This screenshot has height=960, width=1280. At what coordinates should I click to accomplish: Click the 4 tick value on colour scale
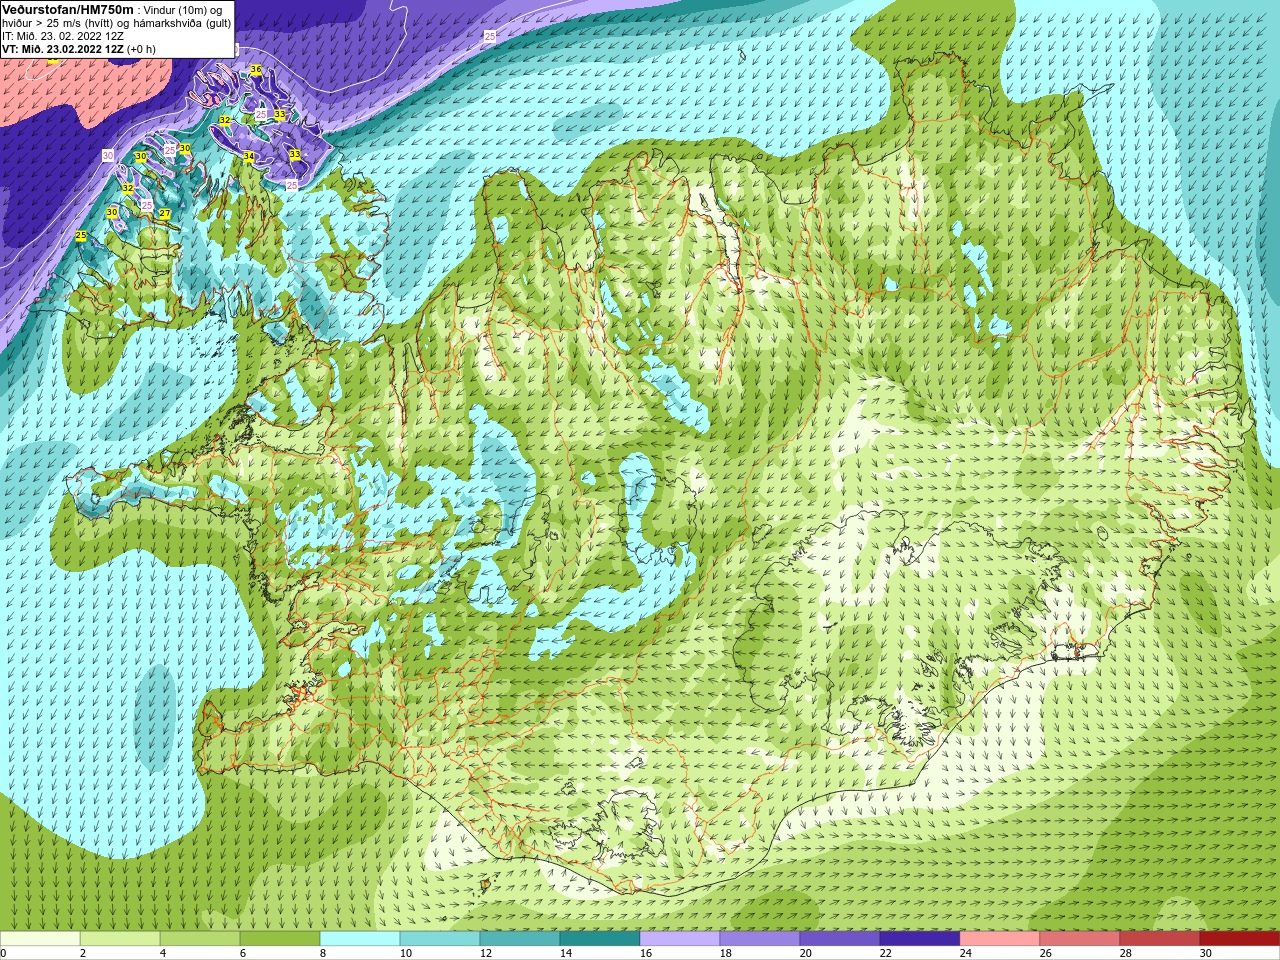pyautogui.click(x=163, y=953)
